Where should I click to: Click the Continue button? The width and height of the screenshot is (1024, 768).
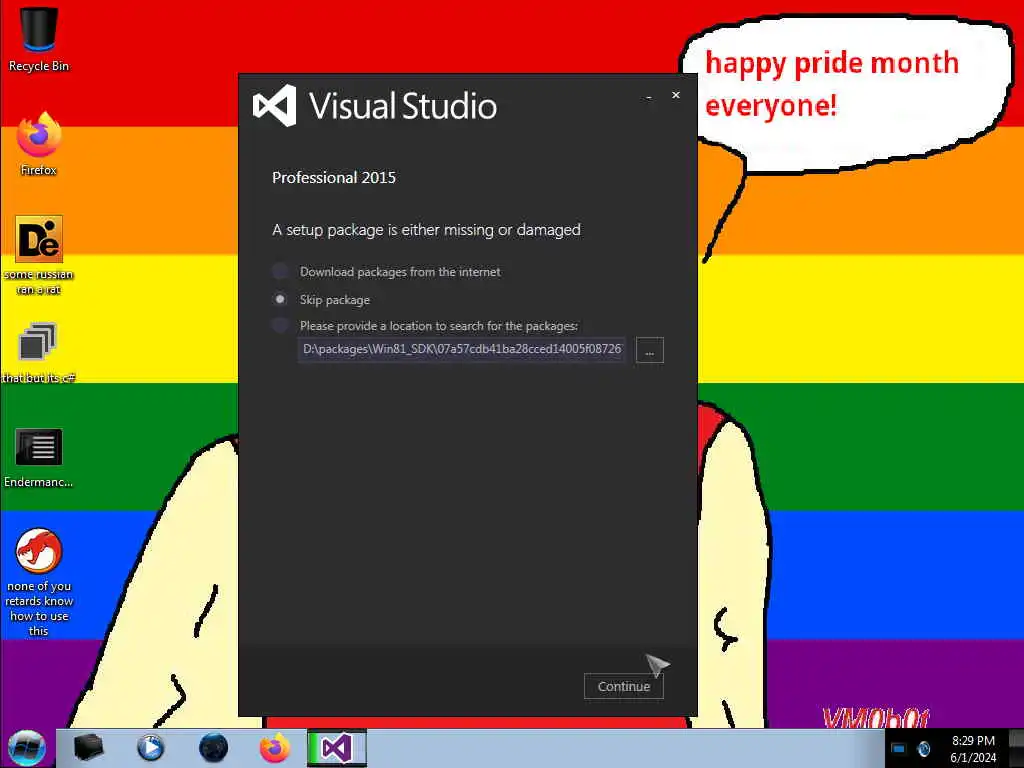(624, 686)
